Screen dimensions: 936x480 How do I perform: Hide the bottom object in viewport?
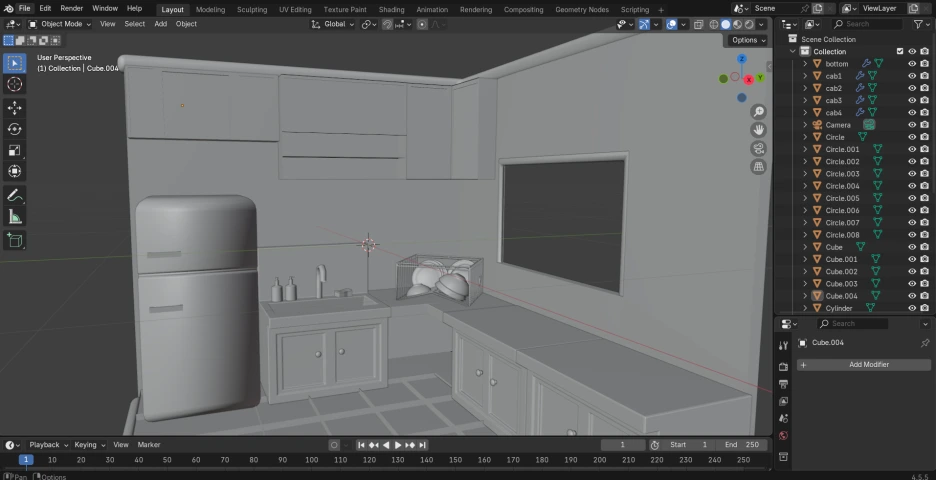912,63
